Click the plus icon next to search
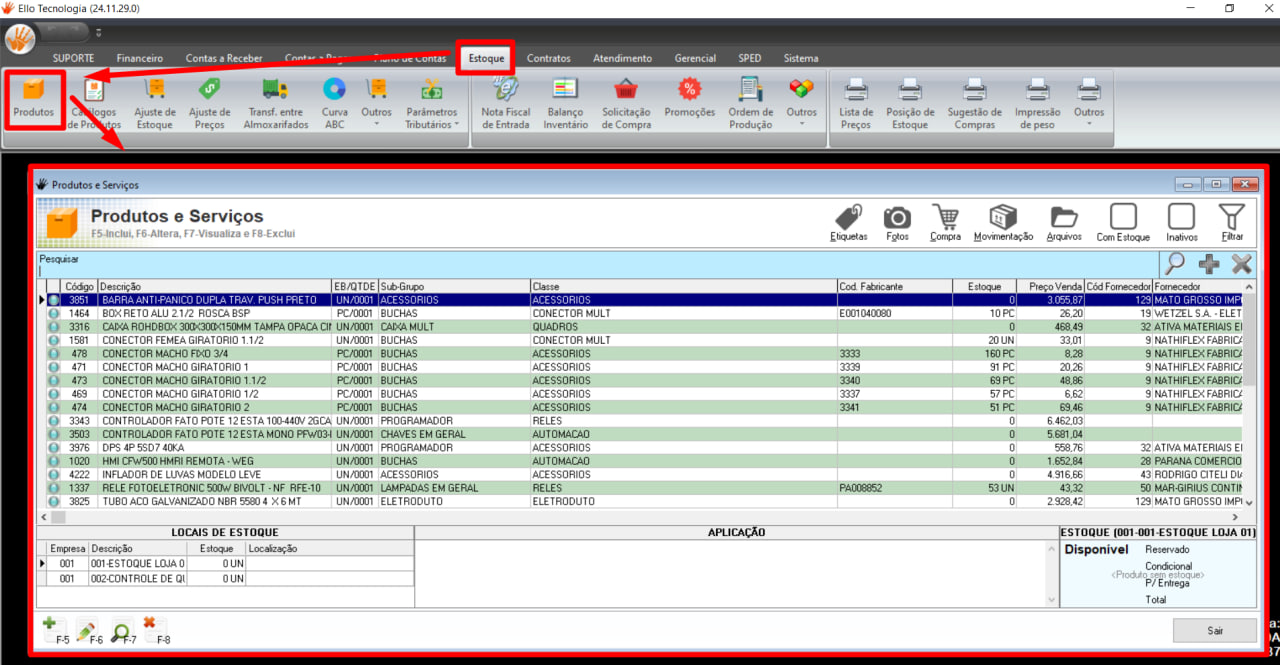1280x665 pixels. point(1209,264)
